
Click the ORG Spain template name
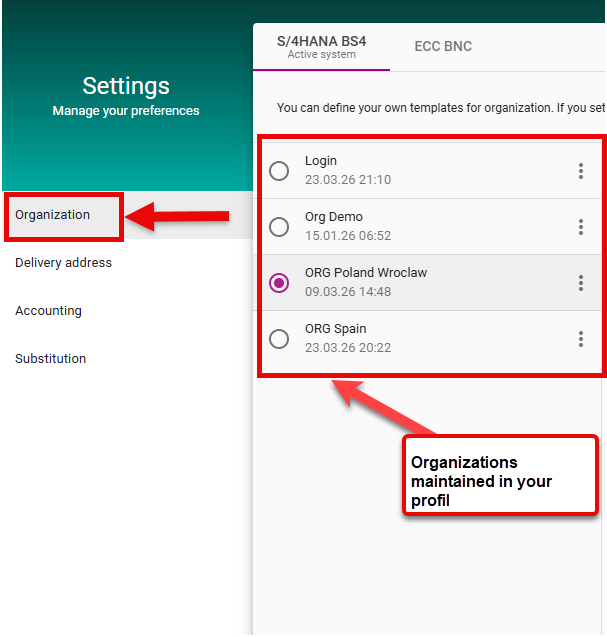(x=336, y=329)
